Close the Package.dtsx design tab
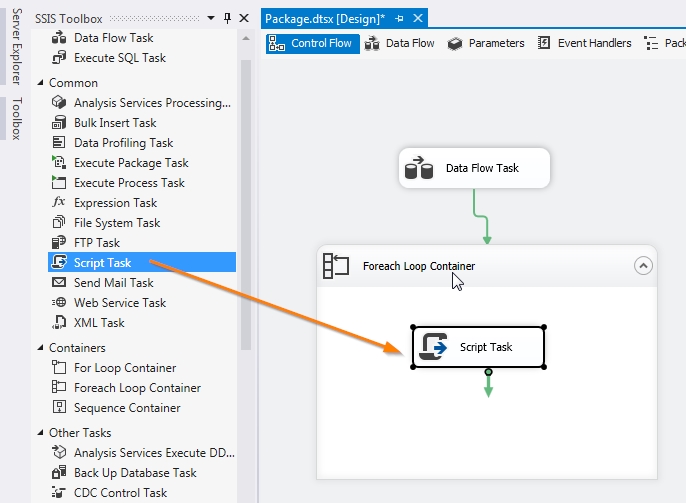 pyautogui.click(x=418, y=18)
